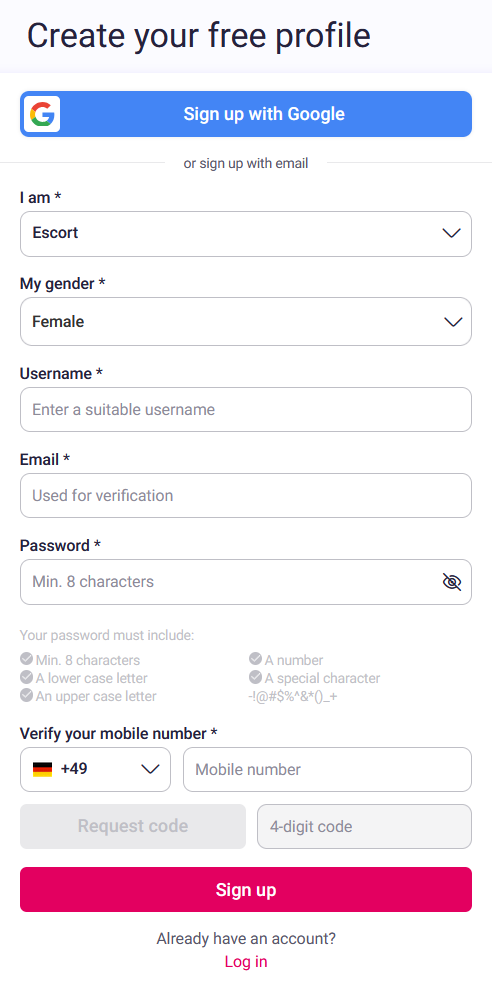Click the upper case letter checkmark icon

click(x=26, y=695)
